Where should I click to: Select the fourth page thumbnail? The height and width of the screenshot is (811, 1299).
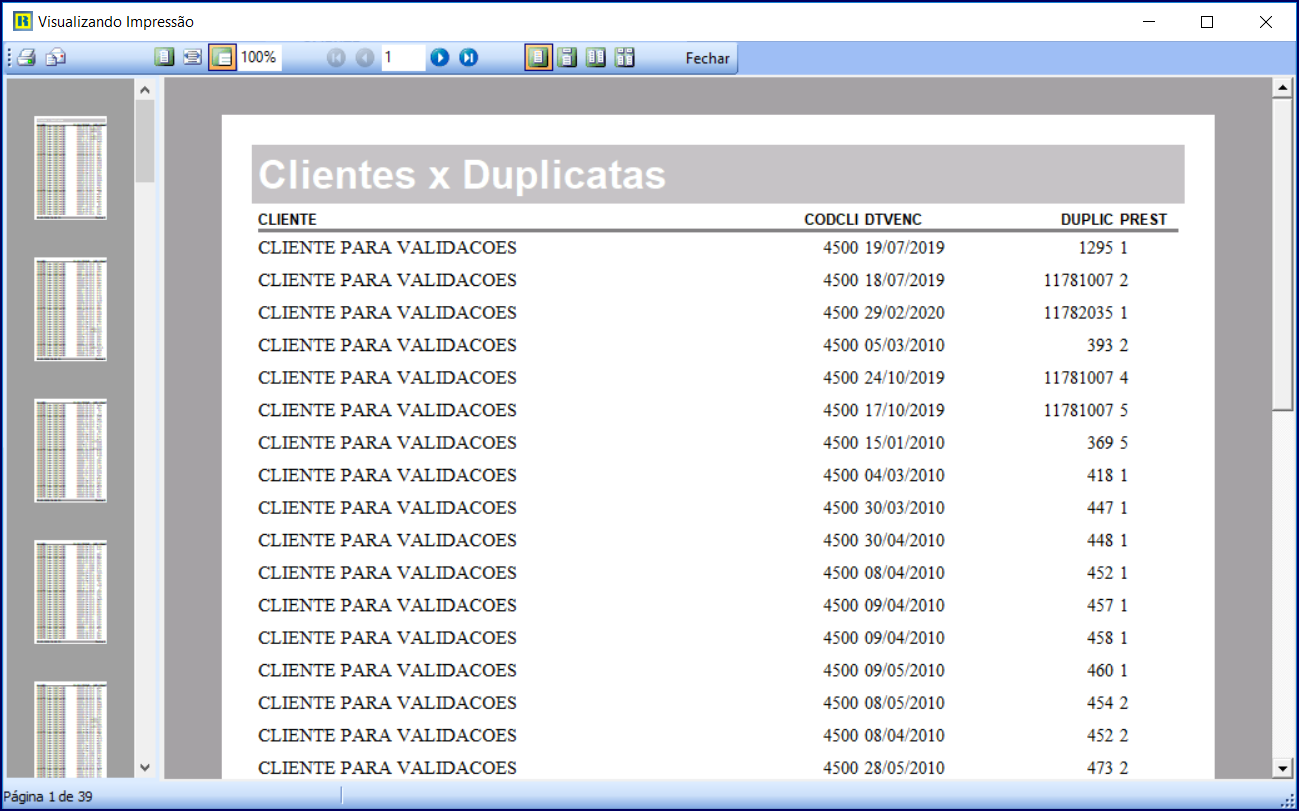coord(71,592)
